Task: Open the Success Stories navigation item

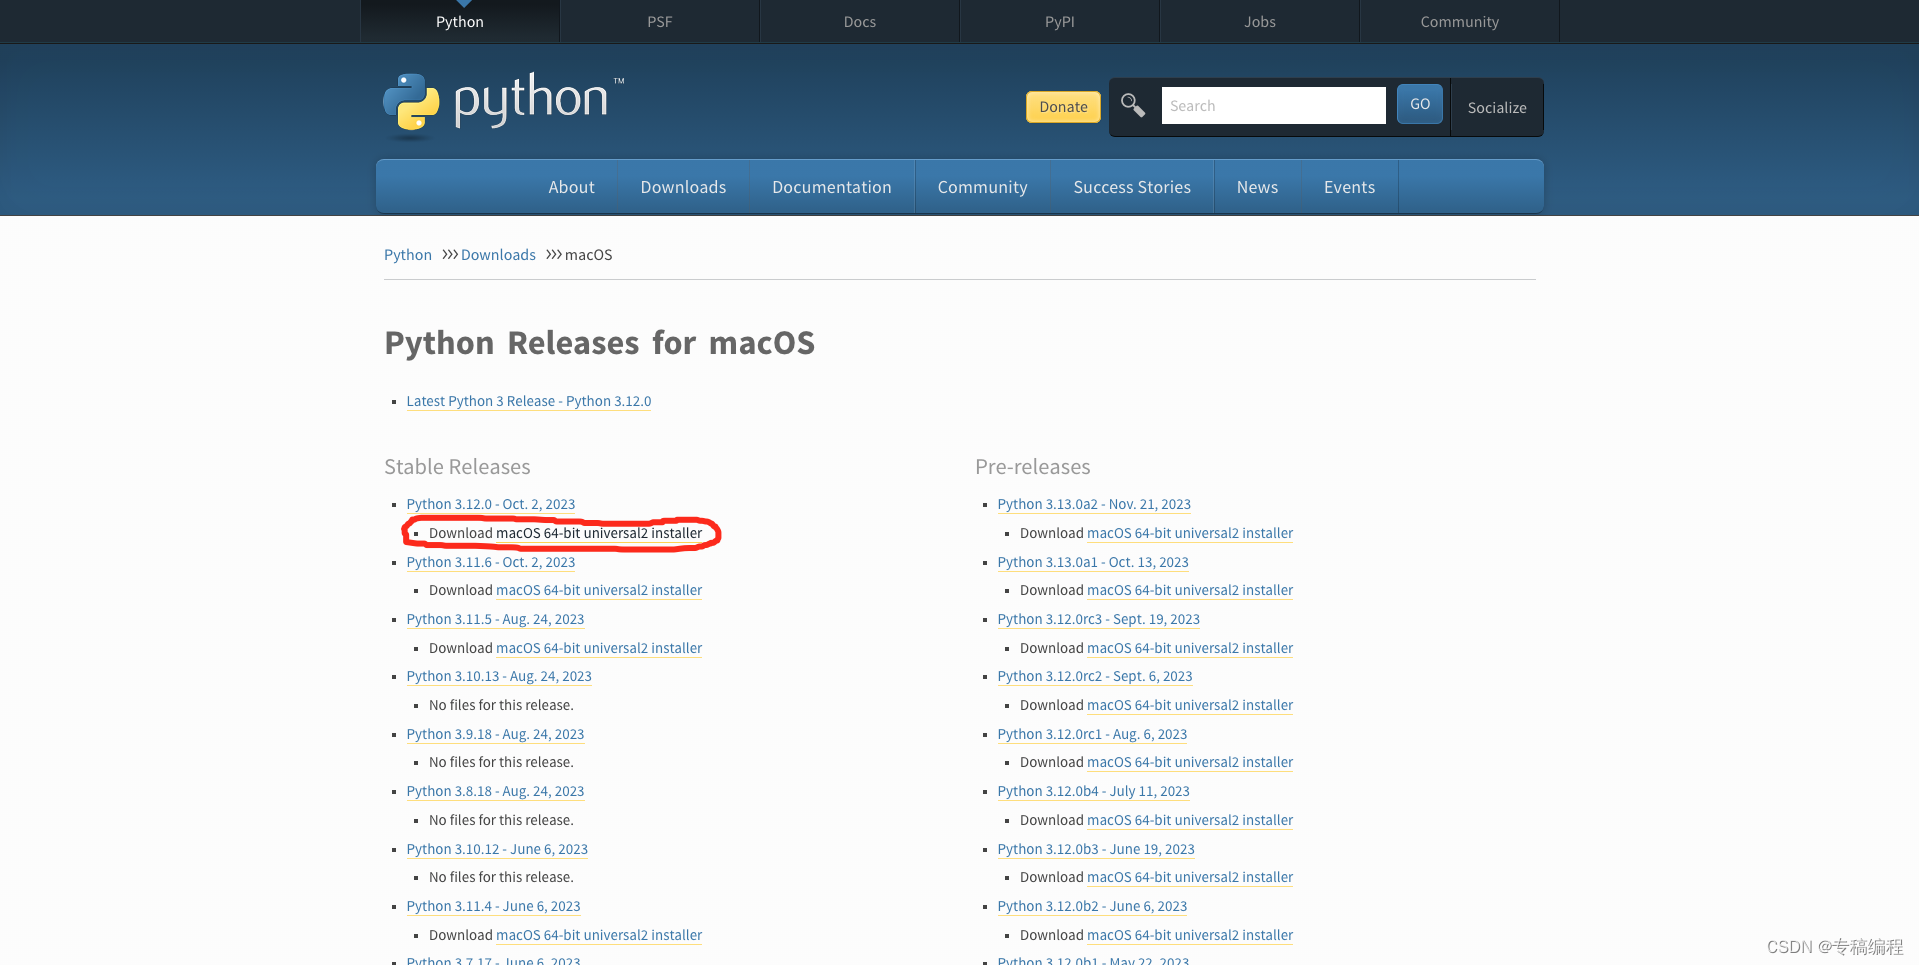Action: (x=1132, y=187)
